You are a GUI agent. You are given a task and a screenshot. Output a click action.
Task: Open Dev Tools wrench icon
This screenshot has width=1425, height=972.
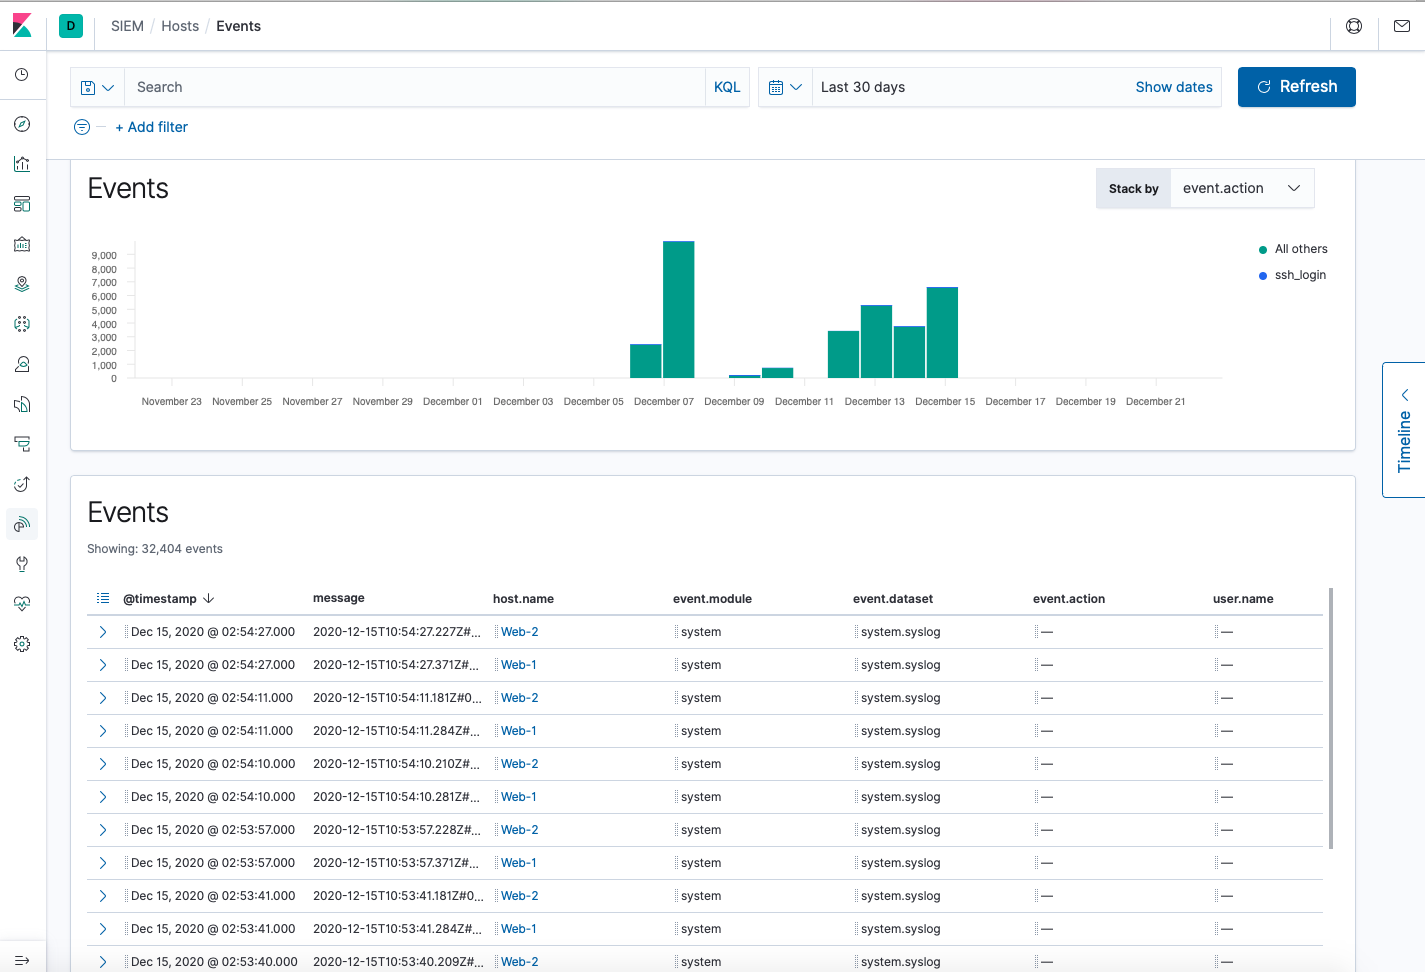tap(22, 564)
